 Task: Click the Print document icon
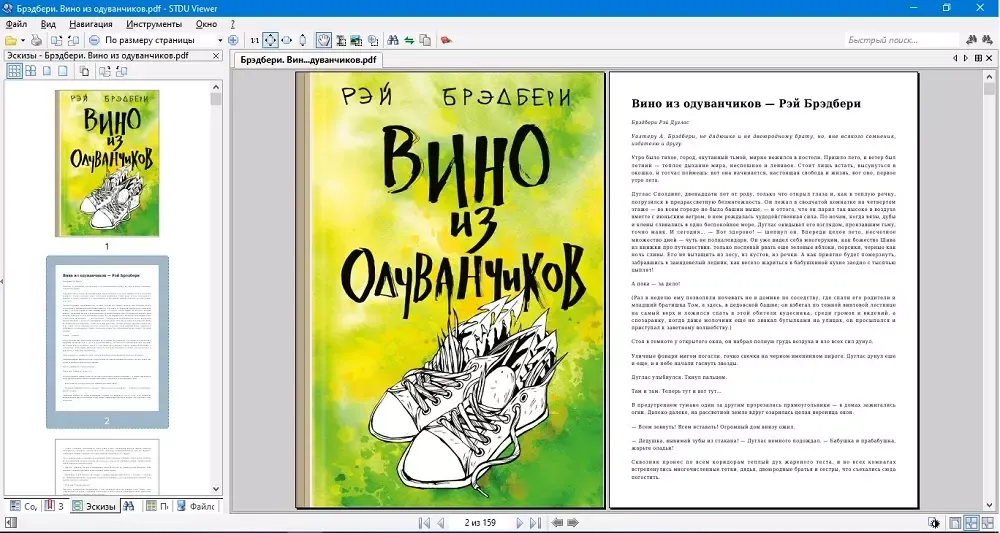point(36,40)
